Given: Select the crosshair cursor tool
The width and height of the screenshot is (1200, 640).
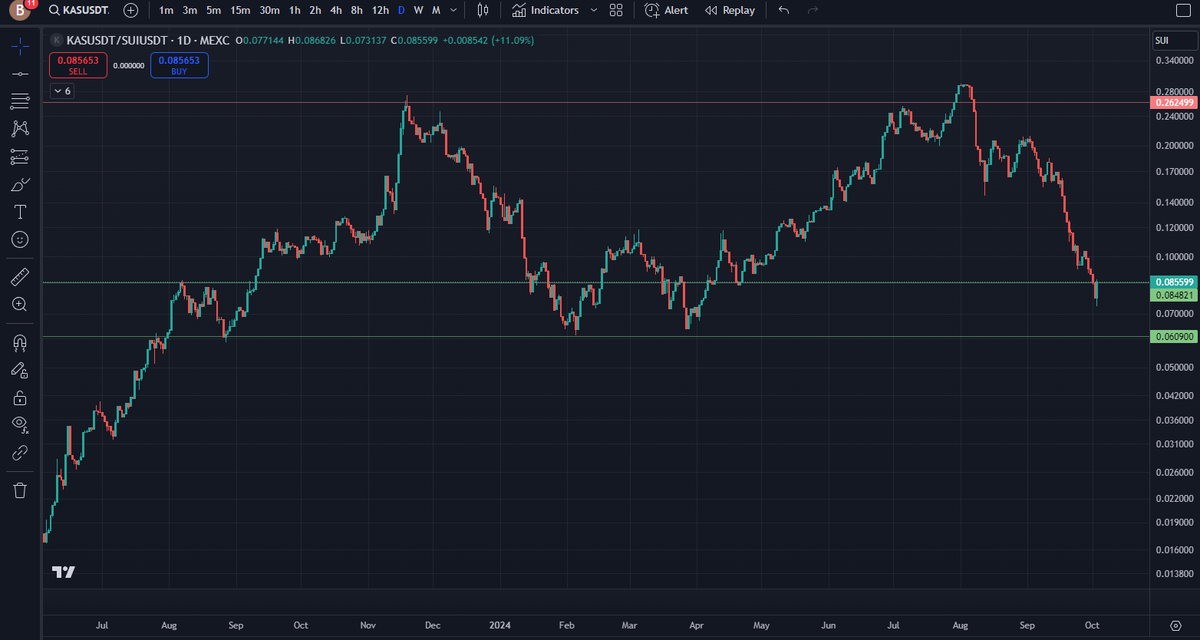Looking at the screenshot, I should coord(19,46).
